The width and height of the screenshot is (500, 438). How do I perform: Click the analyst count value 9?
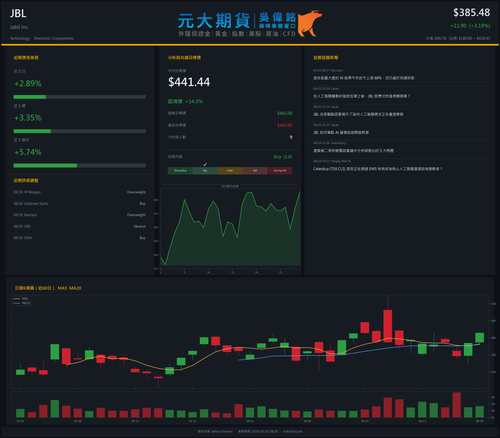point(291,137)
